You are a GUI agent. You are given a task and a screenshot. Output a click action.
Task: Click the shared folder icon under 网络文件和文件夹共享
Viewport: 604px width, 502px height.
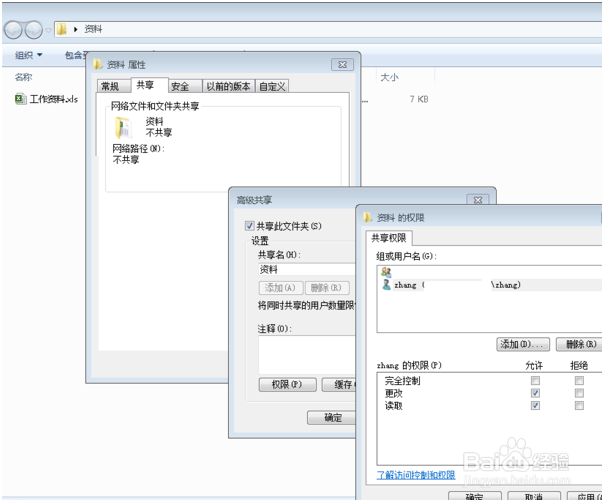[x=123, y=128]
